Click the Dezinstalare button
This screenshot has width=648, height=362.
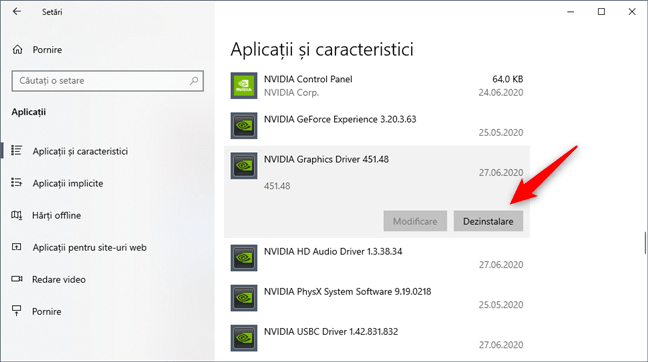[488, 221]
